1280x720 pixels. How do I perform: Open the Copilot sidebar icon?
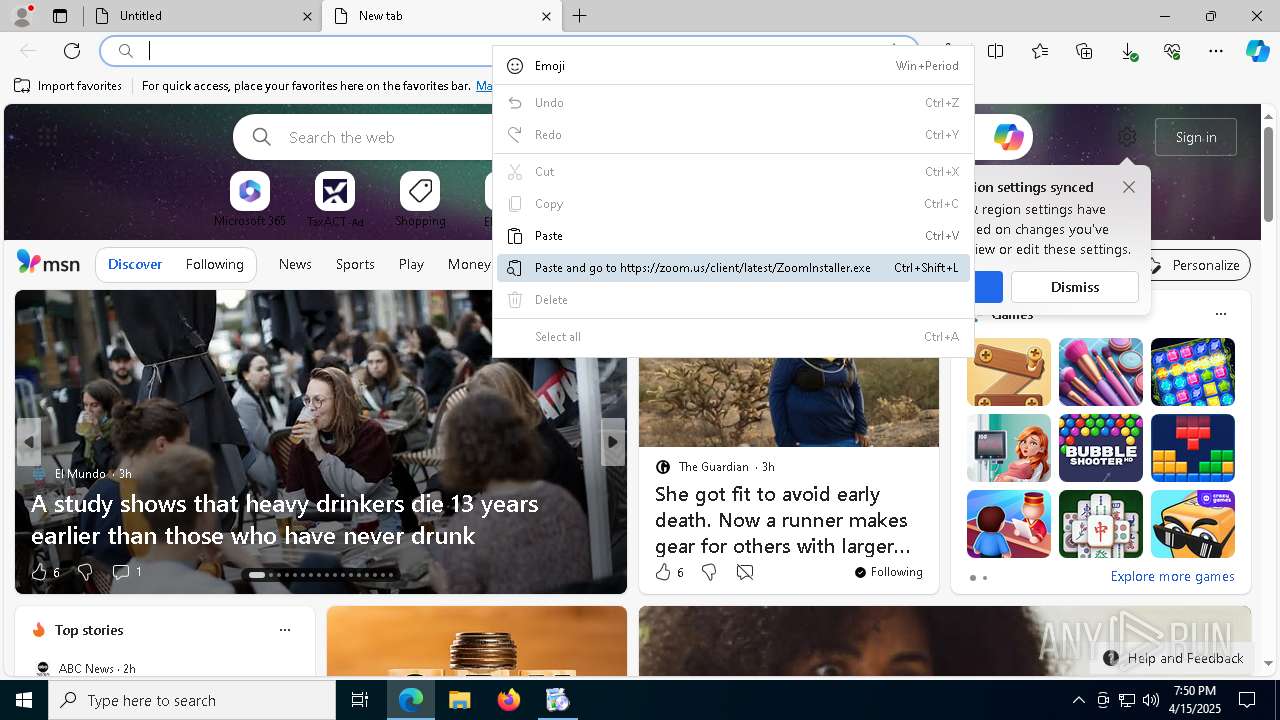click(1258, 51)
